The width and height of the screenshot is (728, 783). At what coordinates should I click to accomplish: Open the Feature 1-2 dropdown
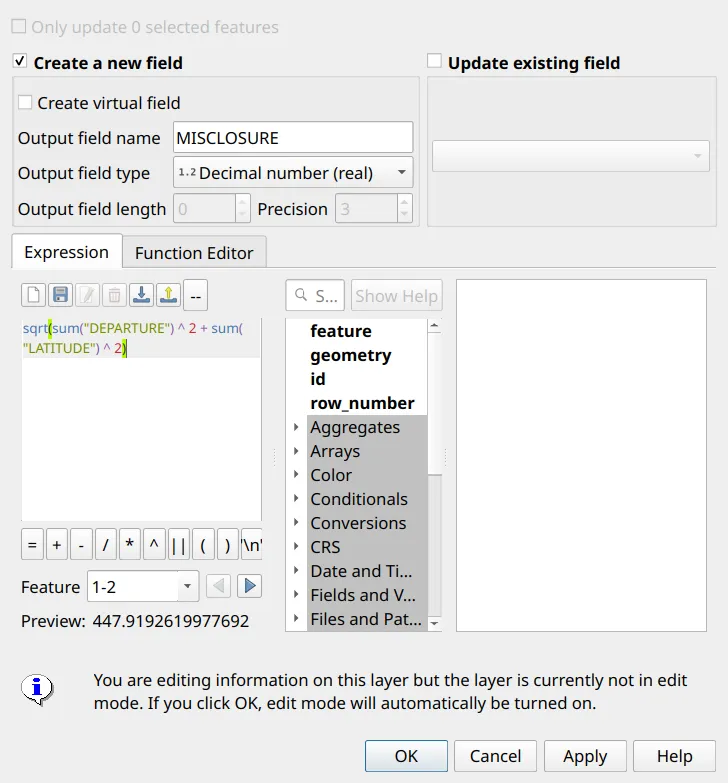[143, 586]
